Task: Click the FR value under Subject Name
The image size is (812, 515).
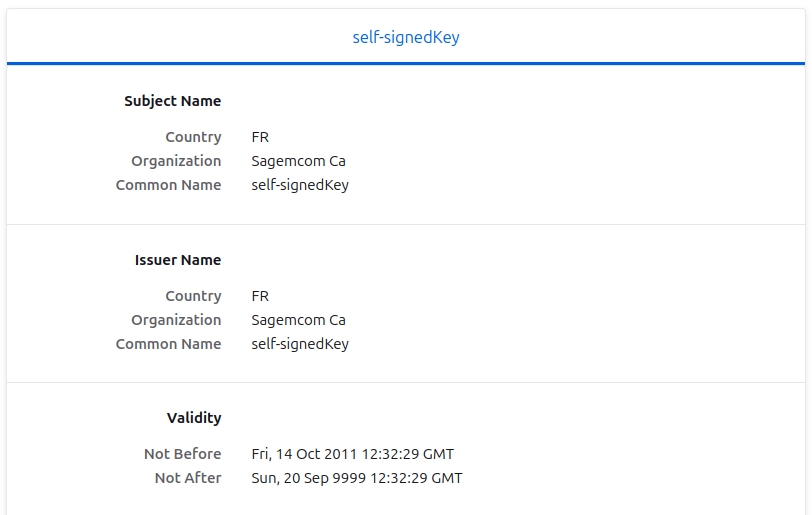Action: 260,137
